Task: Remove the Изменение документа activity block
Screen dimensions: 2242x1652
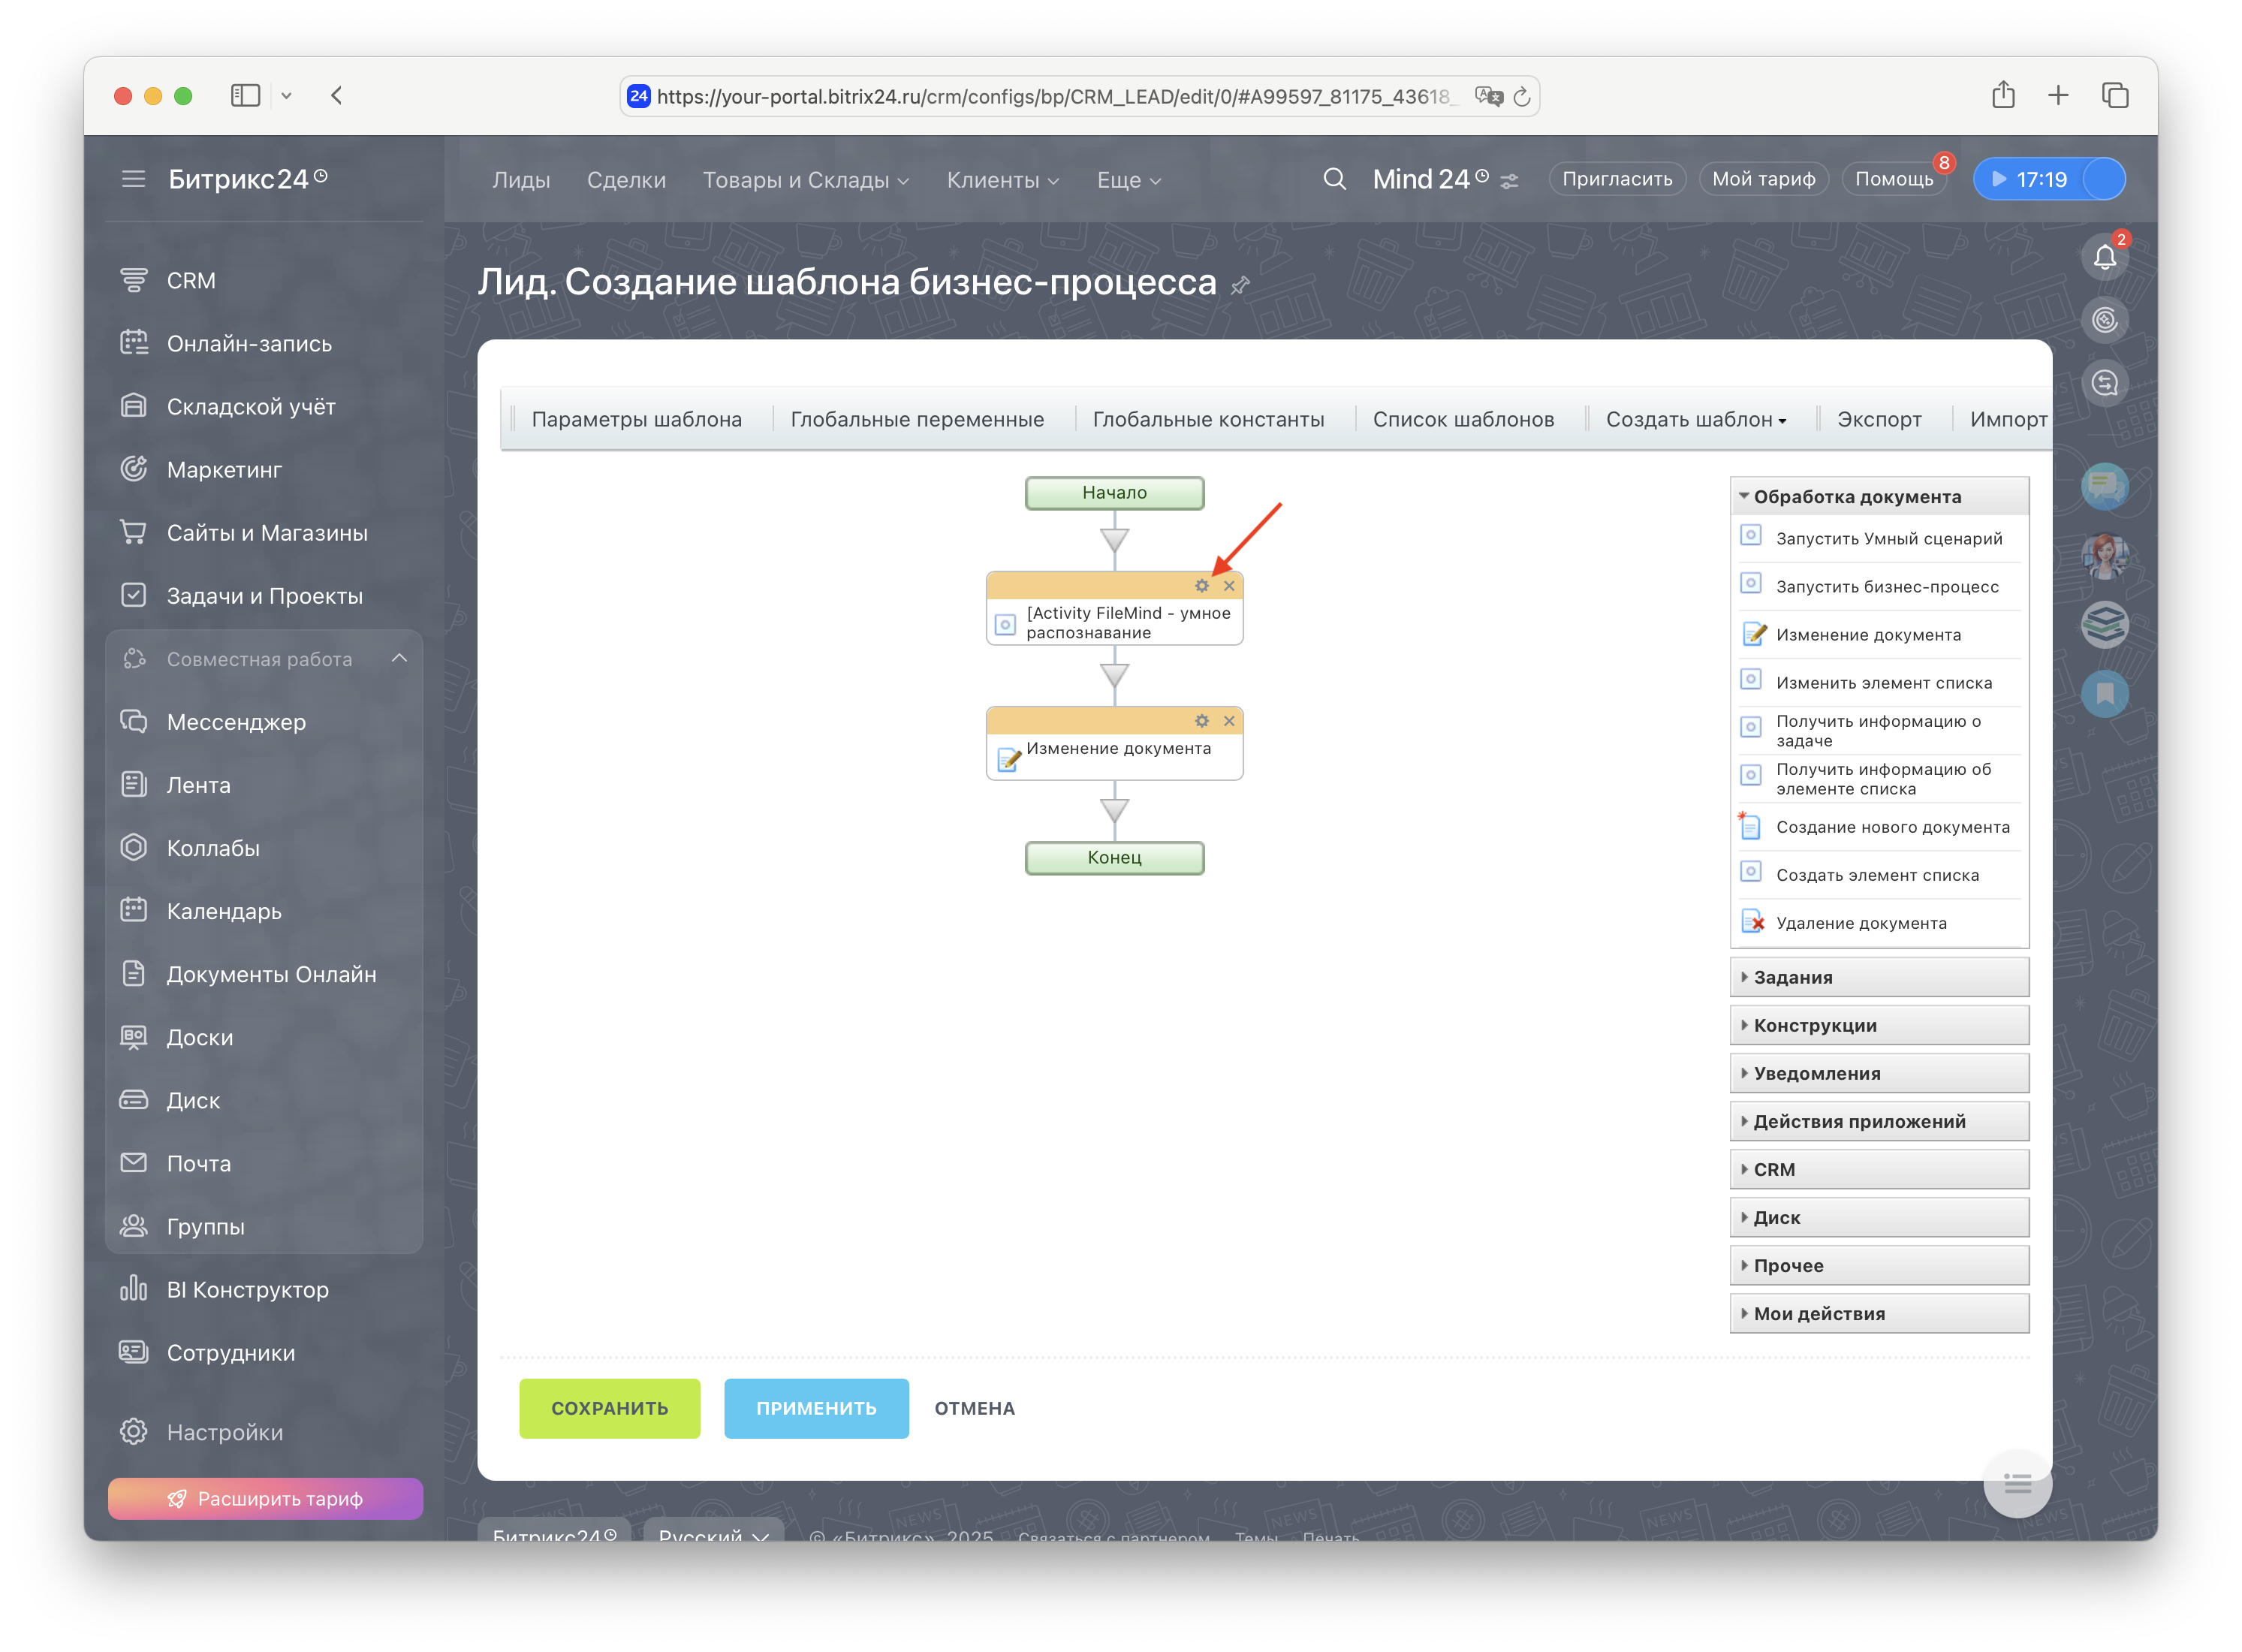Action: (1229, 721)
